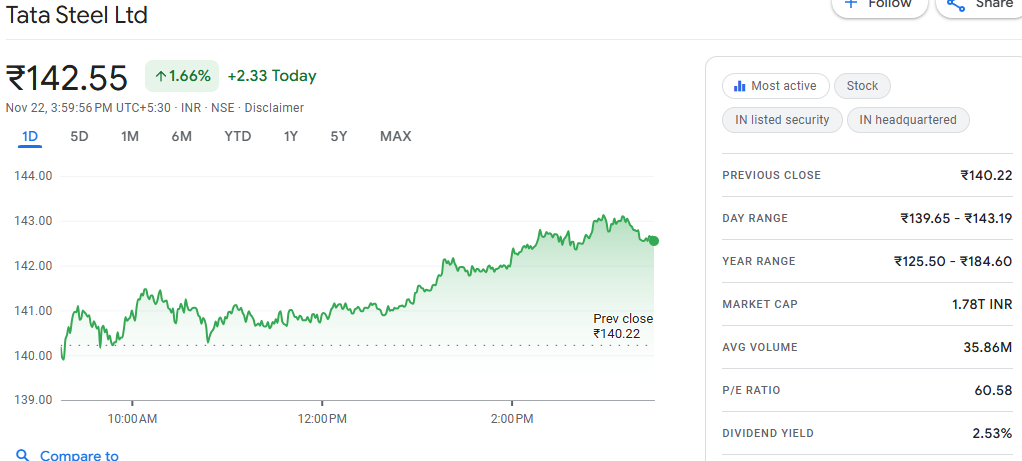
Task: View the 5Y price history
Action: pos(339,136)
